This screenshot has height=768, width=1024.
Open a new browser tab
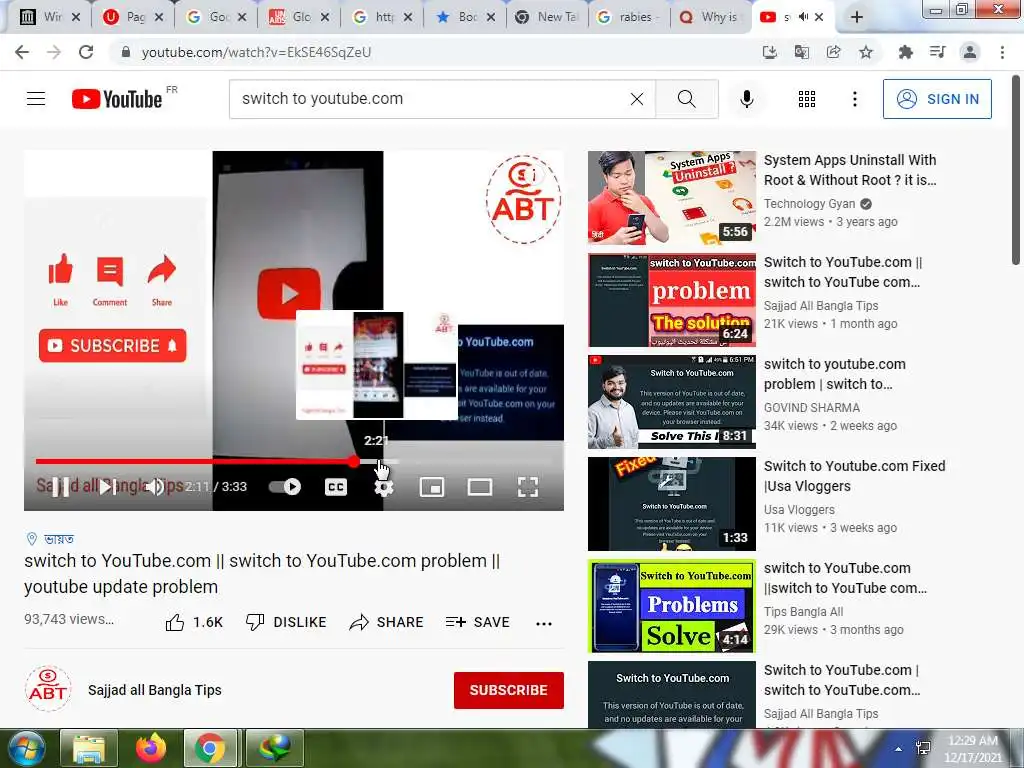(x=857, y=17)
